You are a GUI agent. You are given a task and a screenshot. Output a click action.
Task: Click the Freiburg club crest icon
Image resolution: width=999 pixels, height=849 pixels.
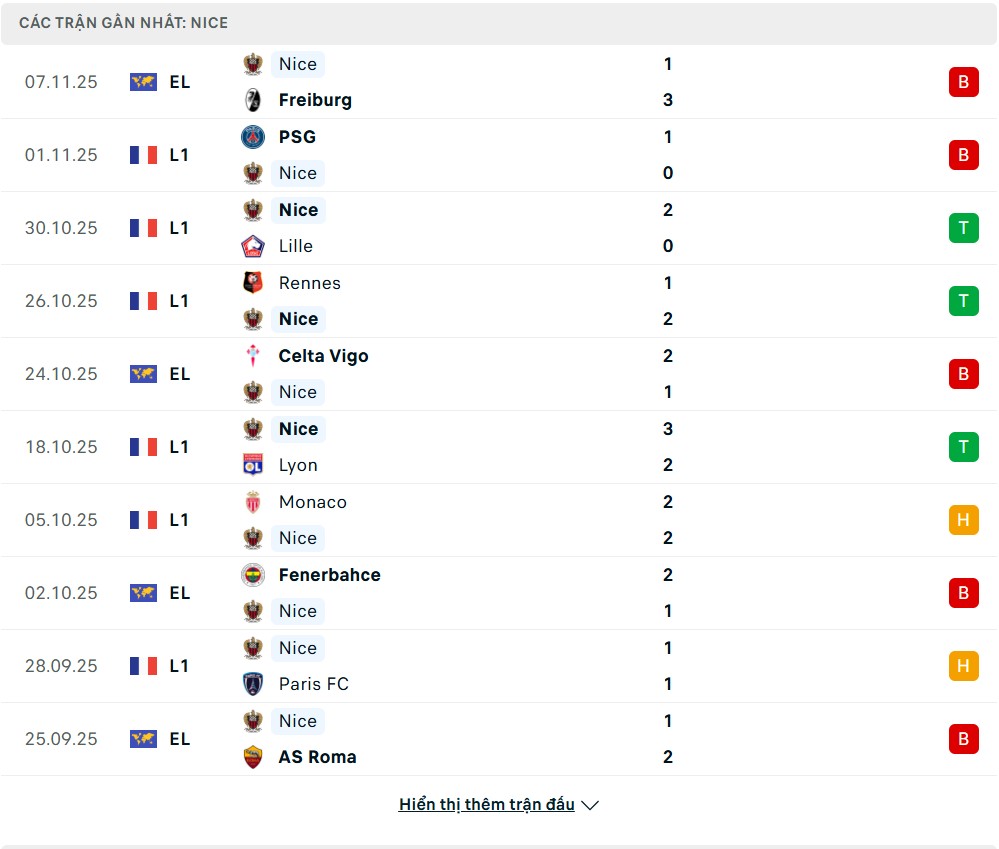[x=253, y=100]
